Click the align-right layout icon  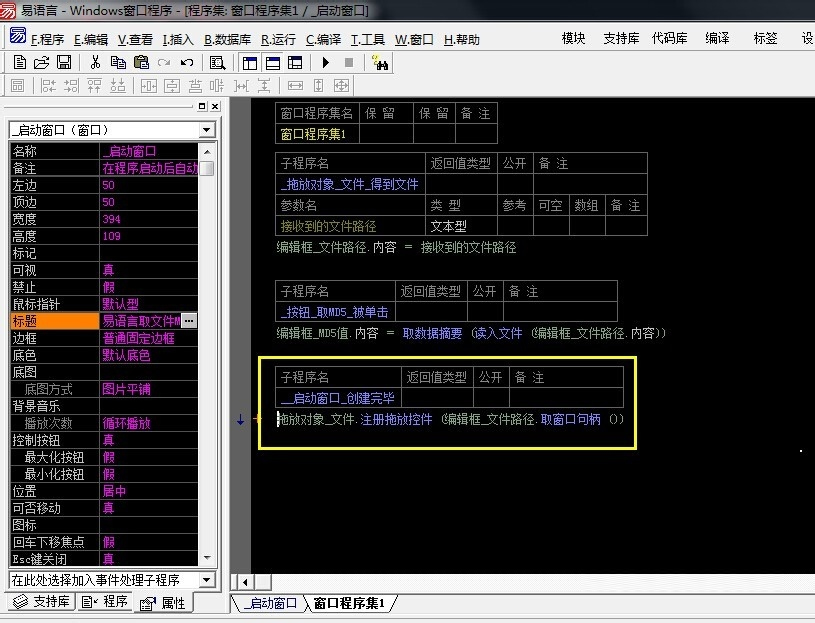(71, 86)
